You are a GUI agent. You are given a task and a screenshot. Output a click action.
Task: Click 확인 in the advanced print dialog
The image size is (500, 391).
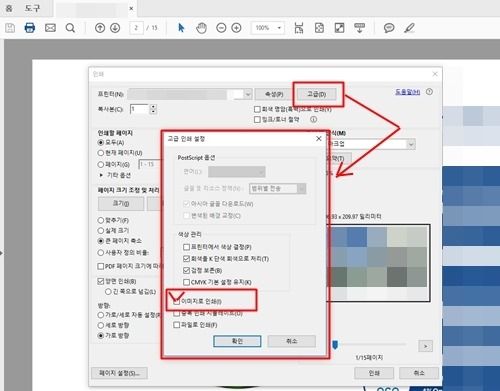[237, 341]
